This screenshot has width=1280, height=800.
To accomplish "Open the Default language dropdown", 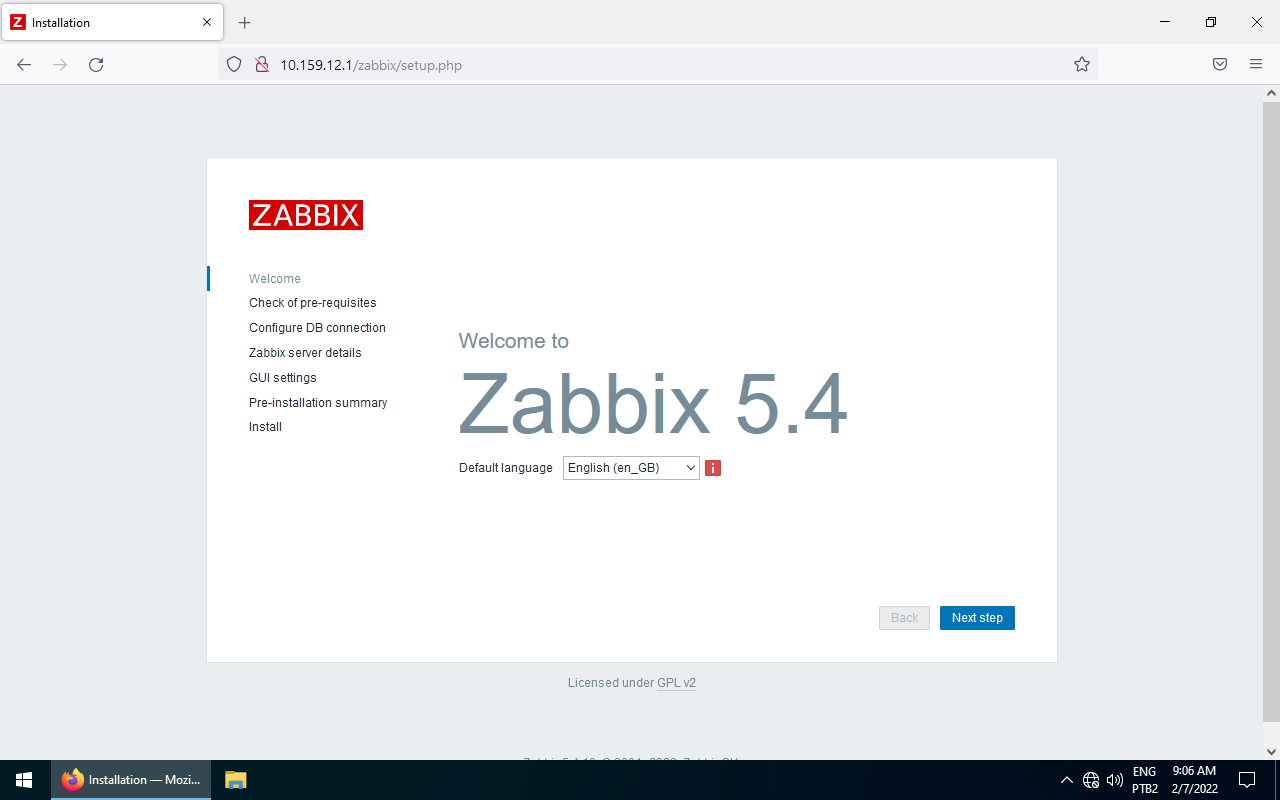I will coord(630,467).
